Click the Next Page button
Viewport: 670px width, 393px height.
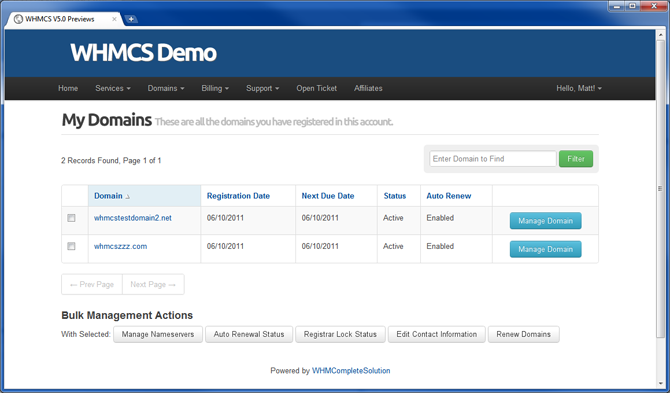coord(153,284)
